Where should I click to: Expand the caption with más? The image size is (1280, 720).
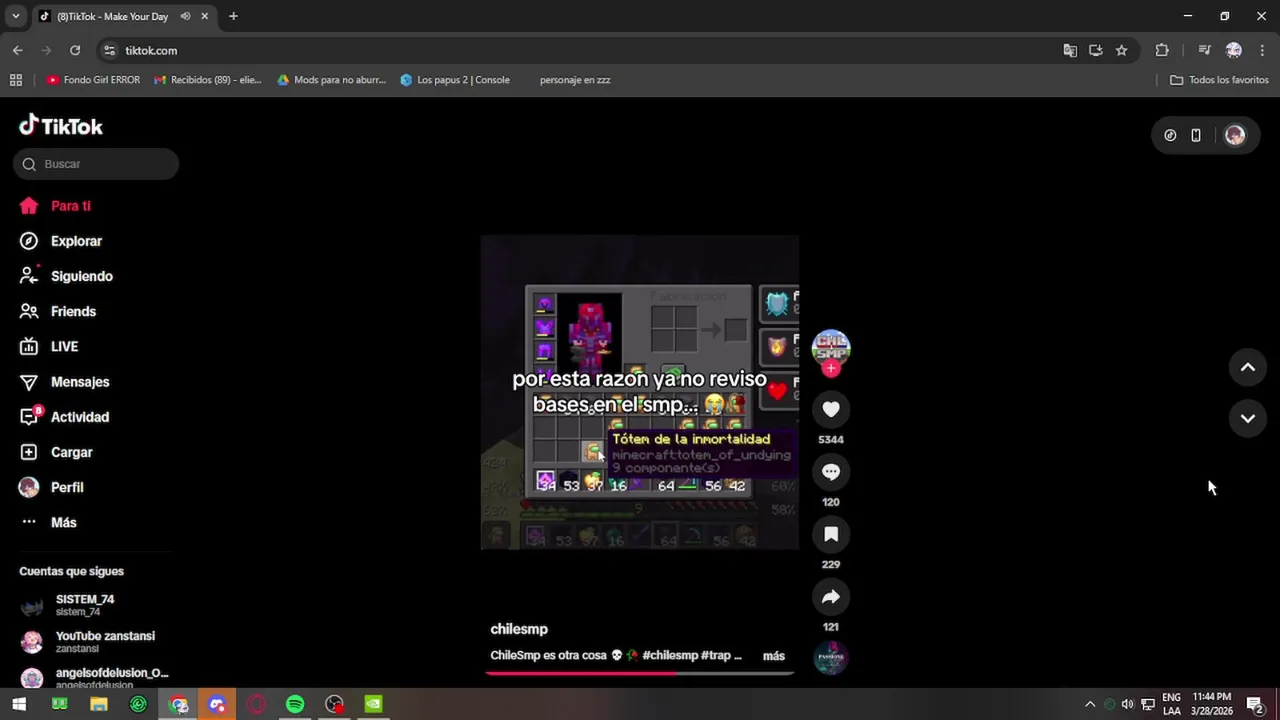pyautogui.click(x=774, y=656)
